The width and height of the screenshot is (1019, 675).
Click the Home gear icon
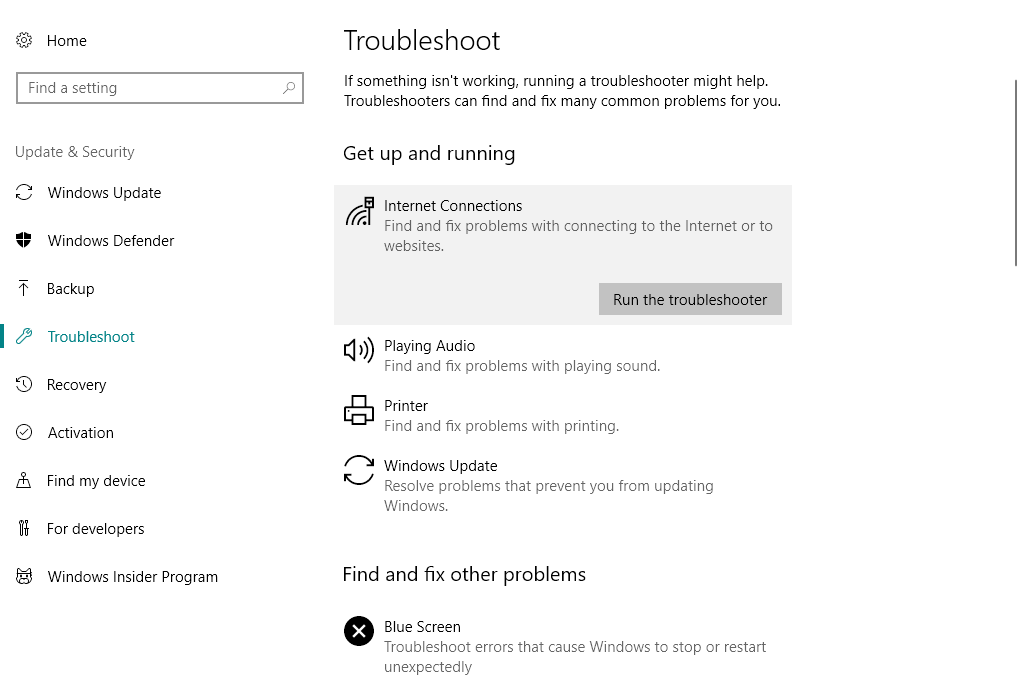24,41
